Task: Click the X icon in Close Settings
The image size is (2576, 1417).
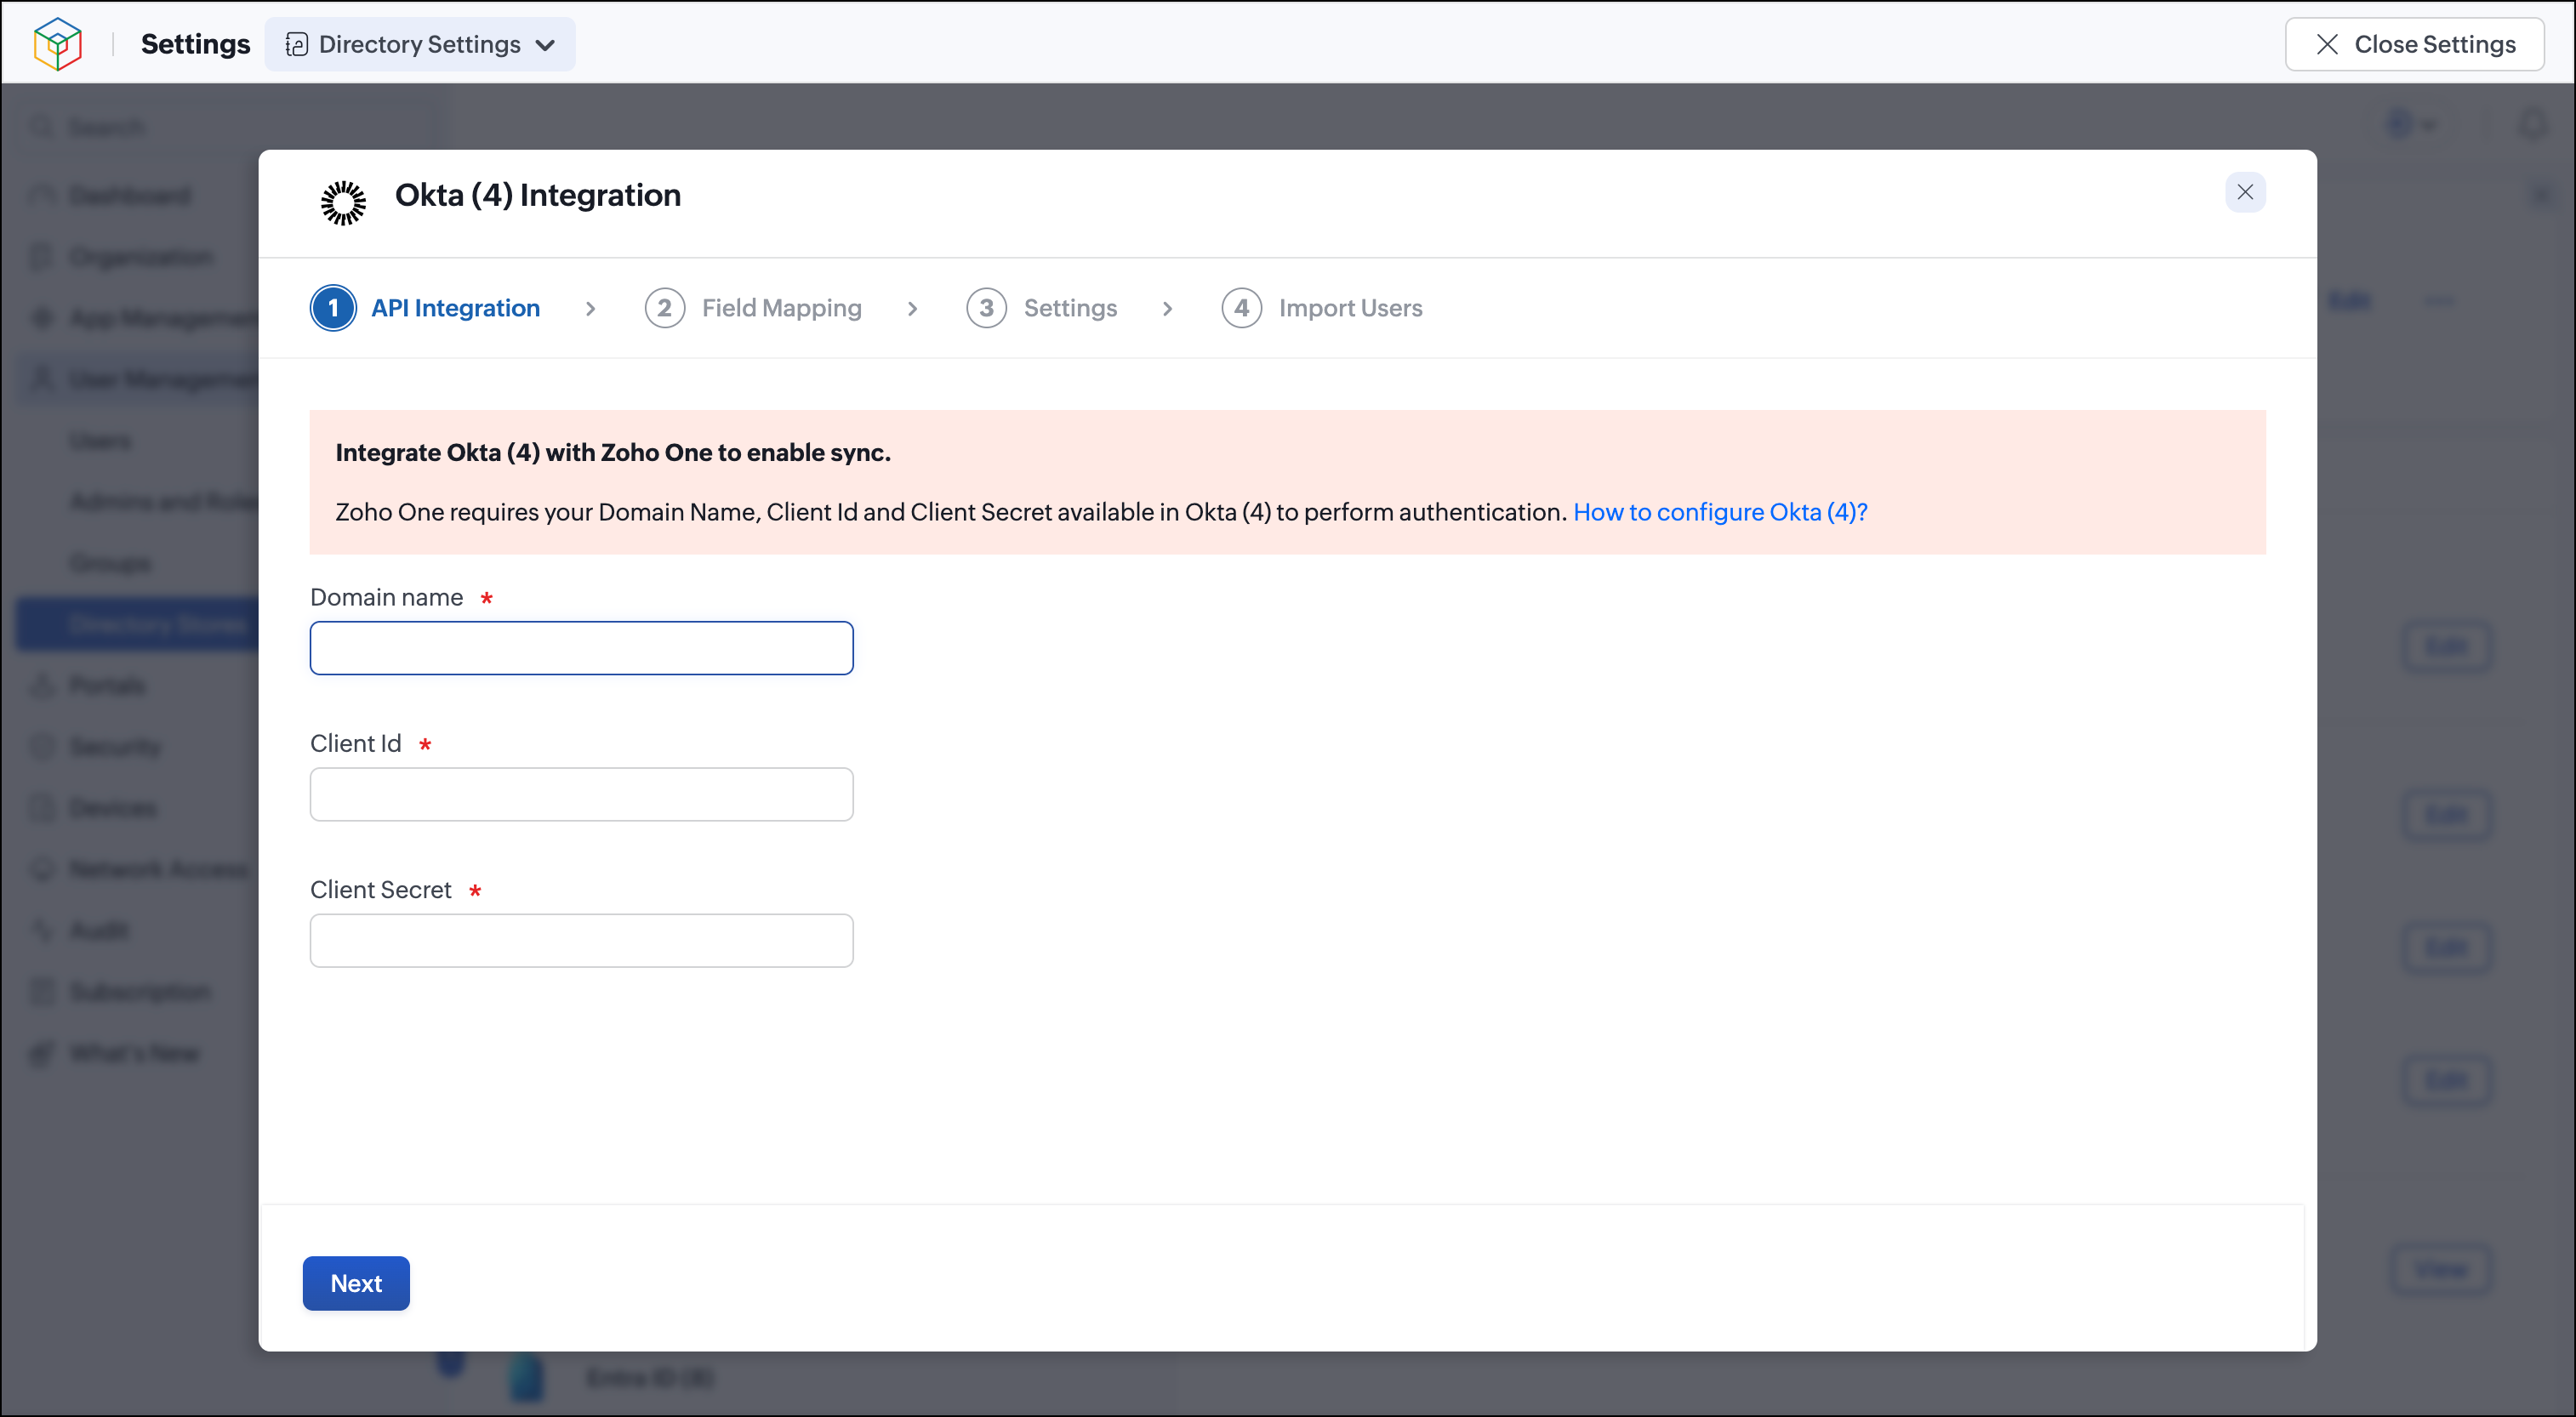Action: pos(2327,44)
